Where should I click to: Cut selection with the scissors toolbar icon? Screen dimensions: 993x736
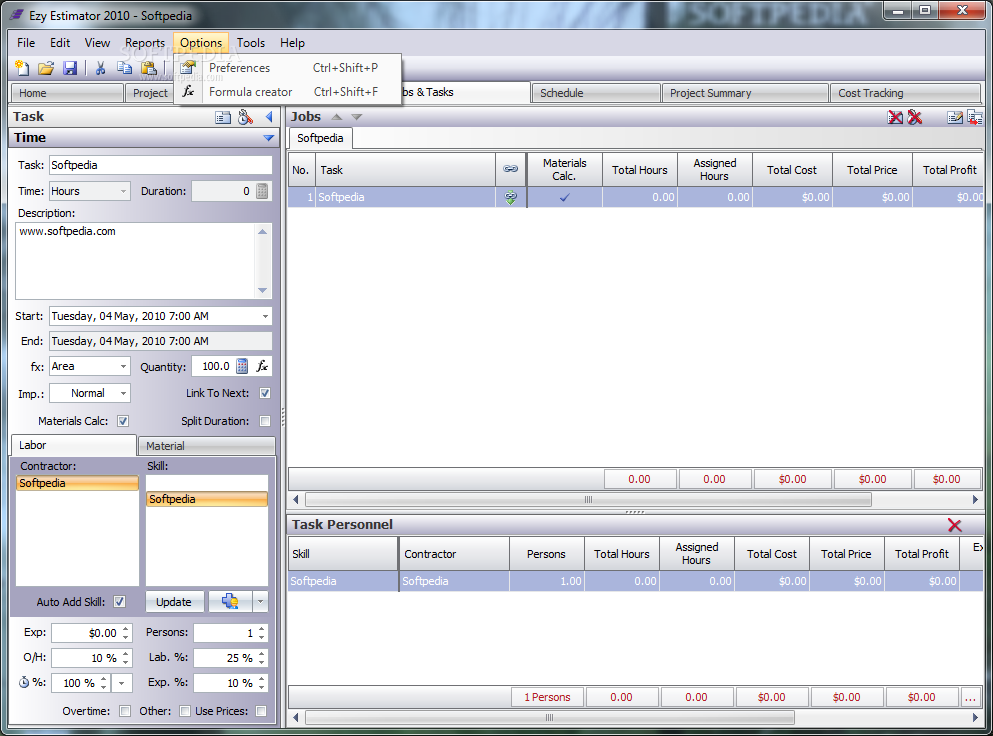point(100,68)
